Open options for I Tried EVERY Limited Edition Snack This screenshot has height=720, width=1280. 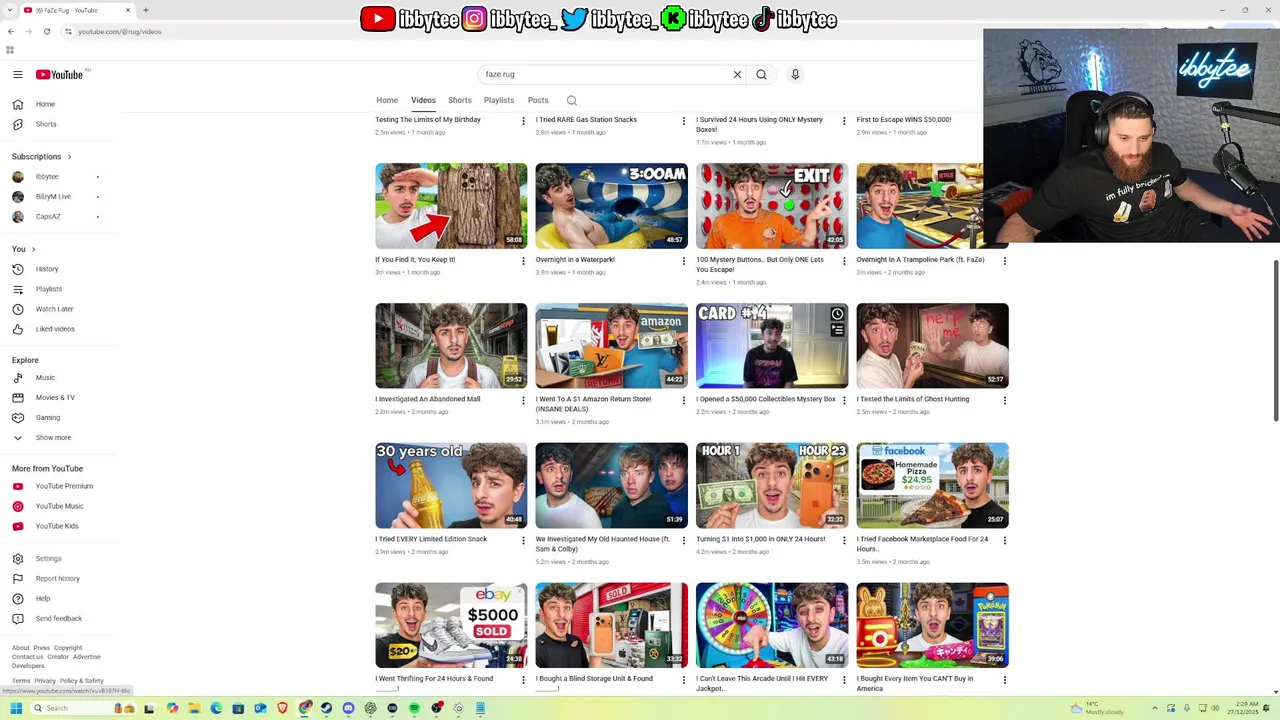(x=523, y=541)
